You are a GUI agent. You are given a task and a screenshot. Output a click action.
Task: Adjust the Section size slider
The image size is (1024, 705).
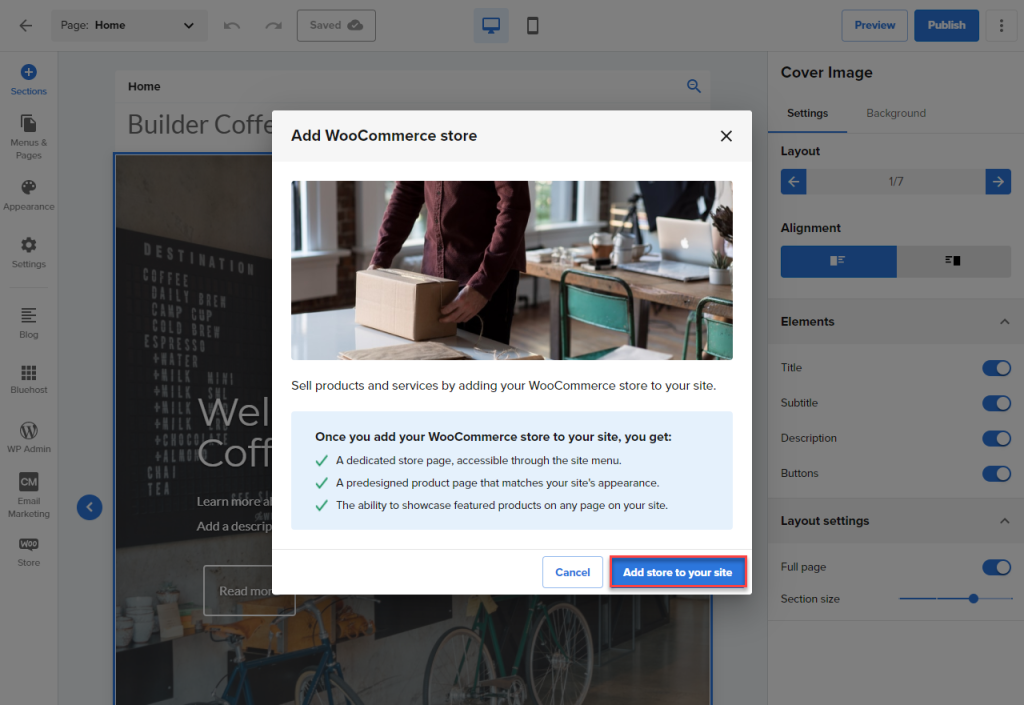pos(955,599)
